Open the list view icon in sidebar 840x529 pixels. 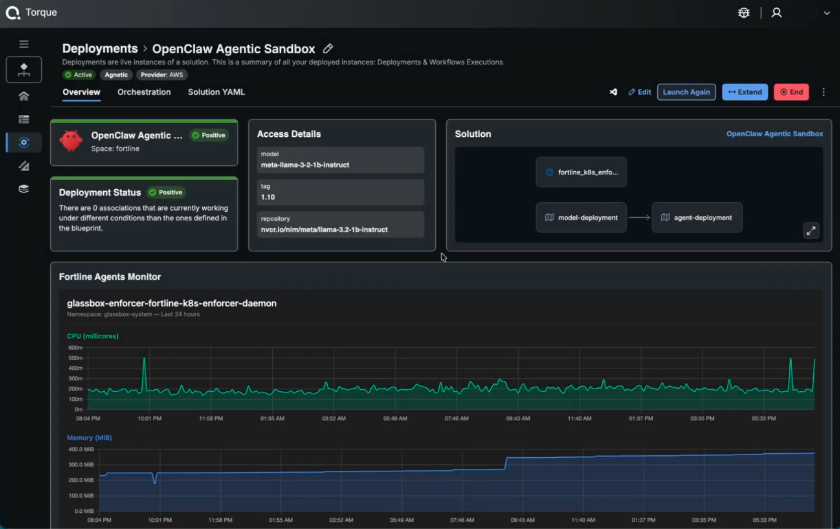(24, 119)
